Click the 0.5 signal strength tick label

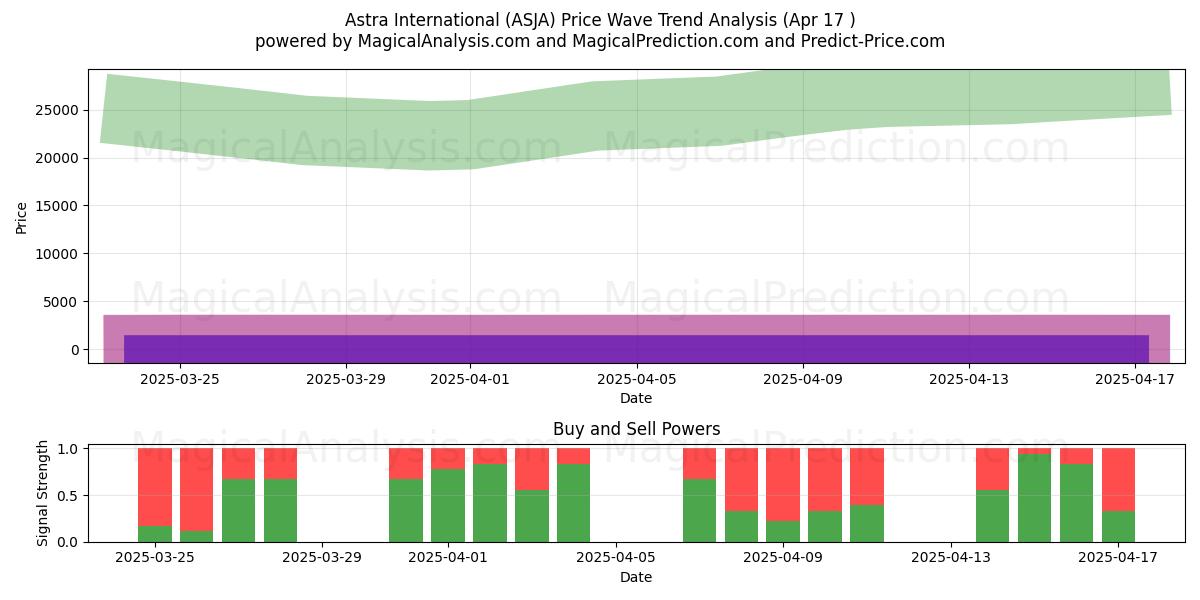[x=68, y=496]
